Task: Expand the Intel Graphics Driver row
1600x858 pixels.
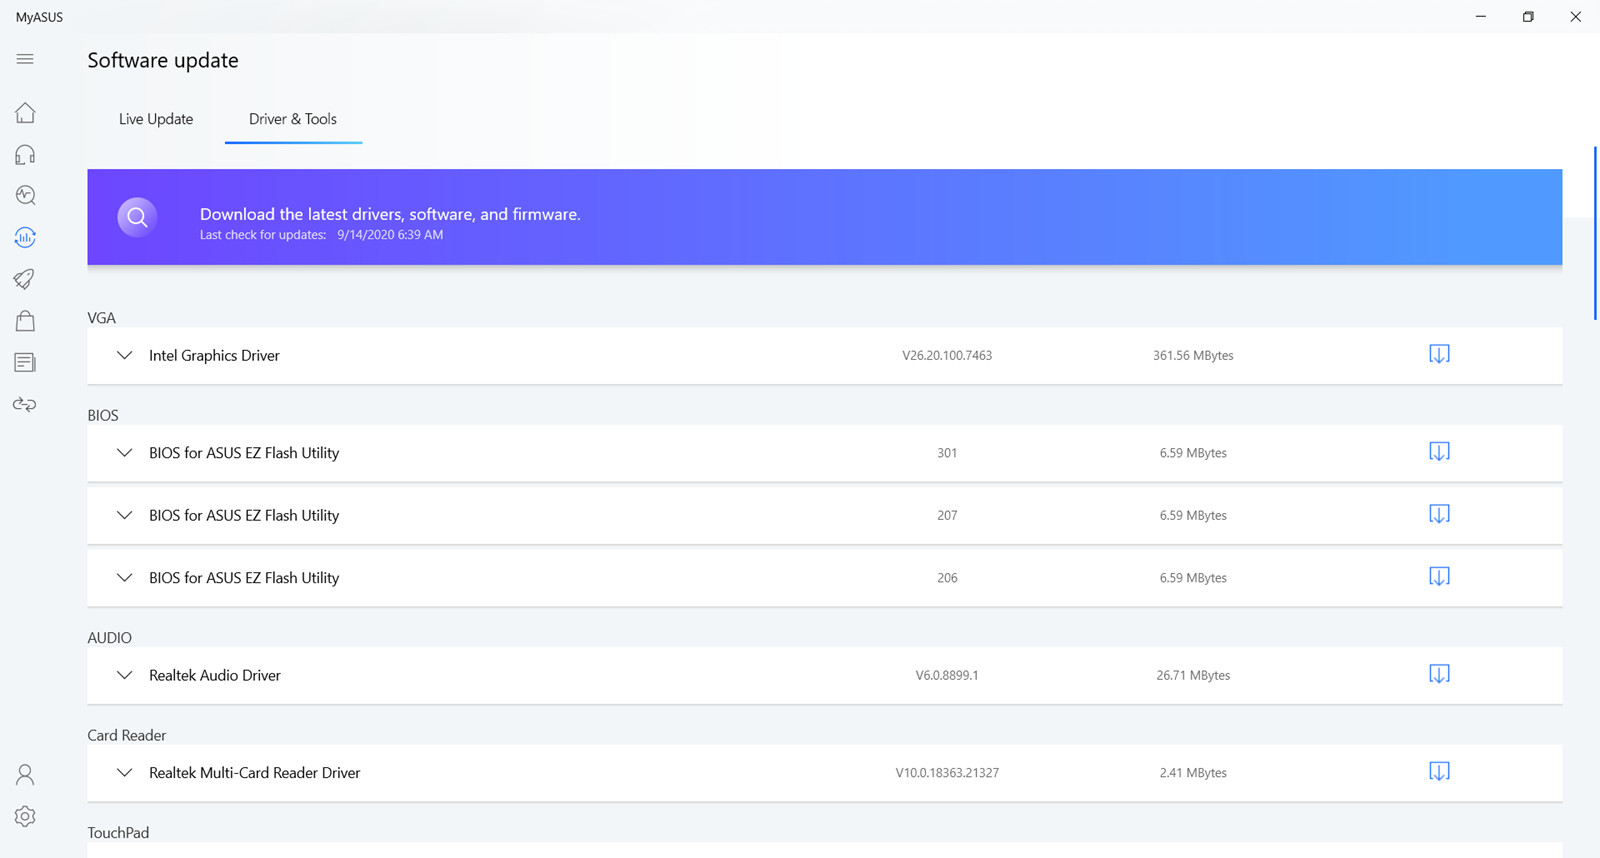Action: [x=124, y=355]
